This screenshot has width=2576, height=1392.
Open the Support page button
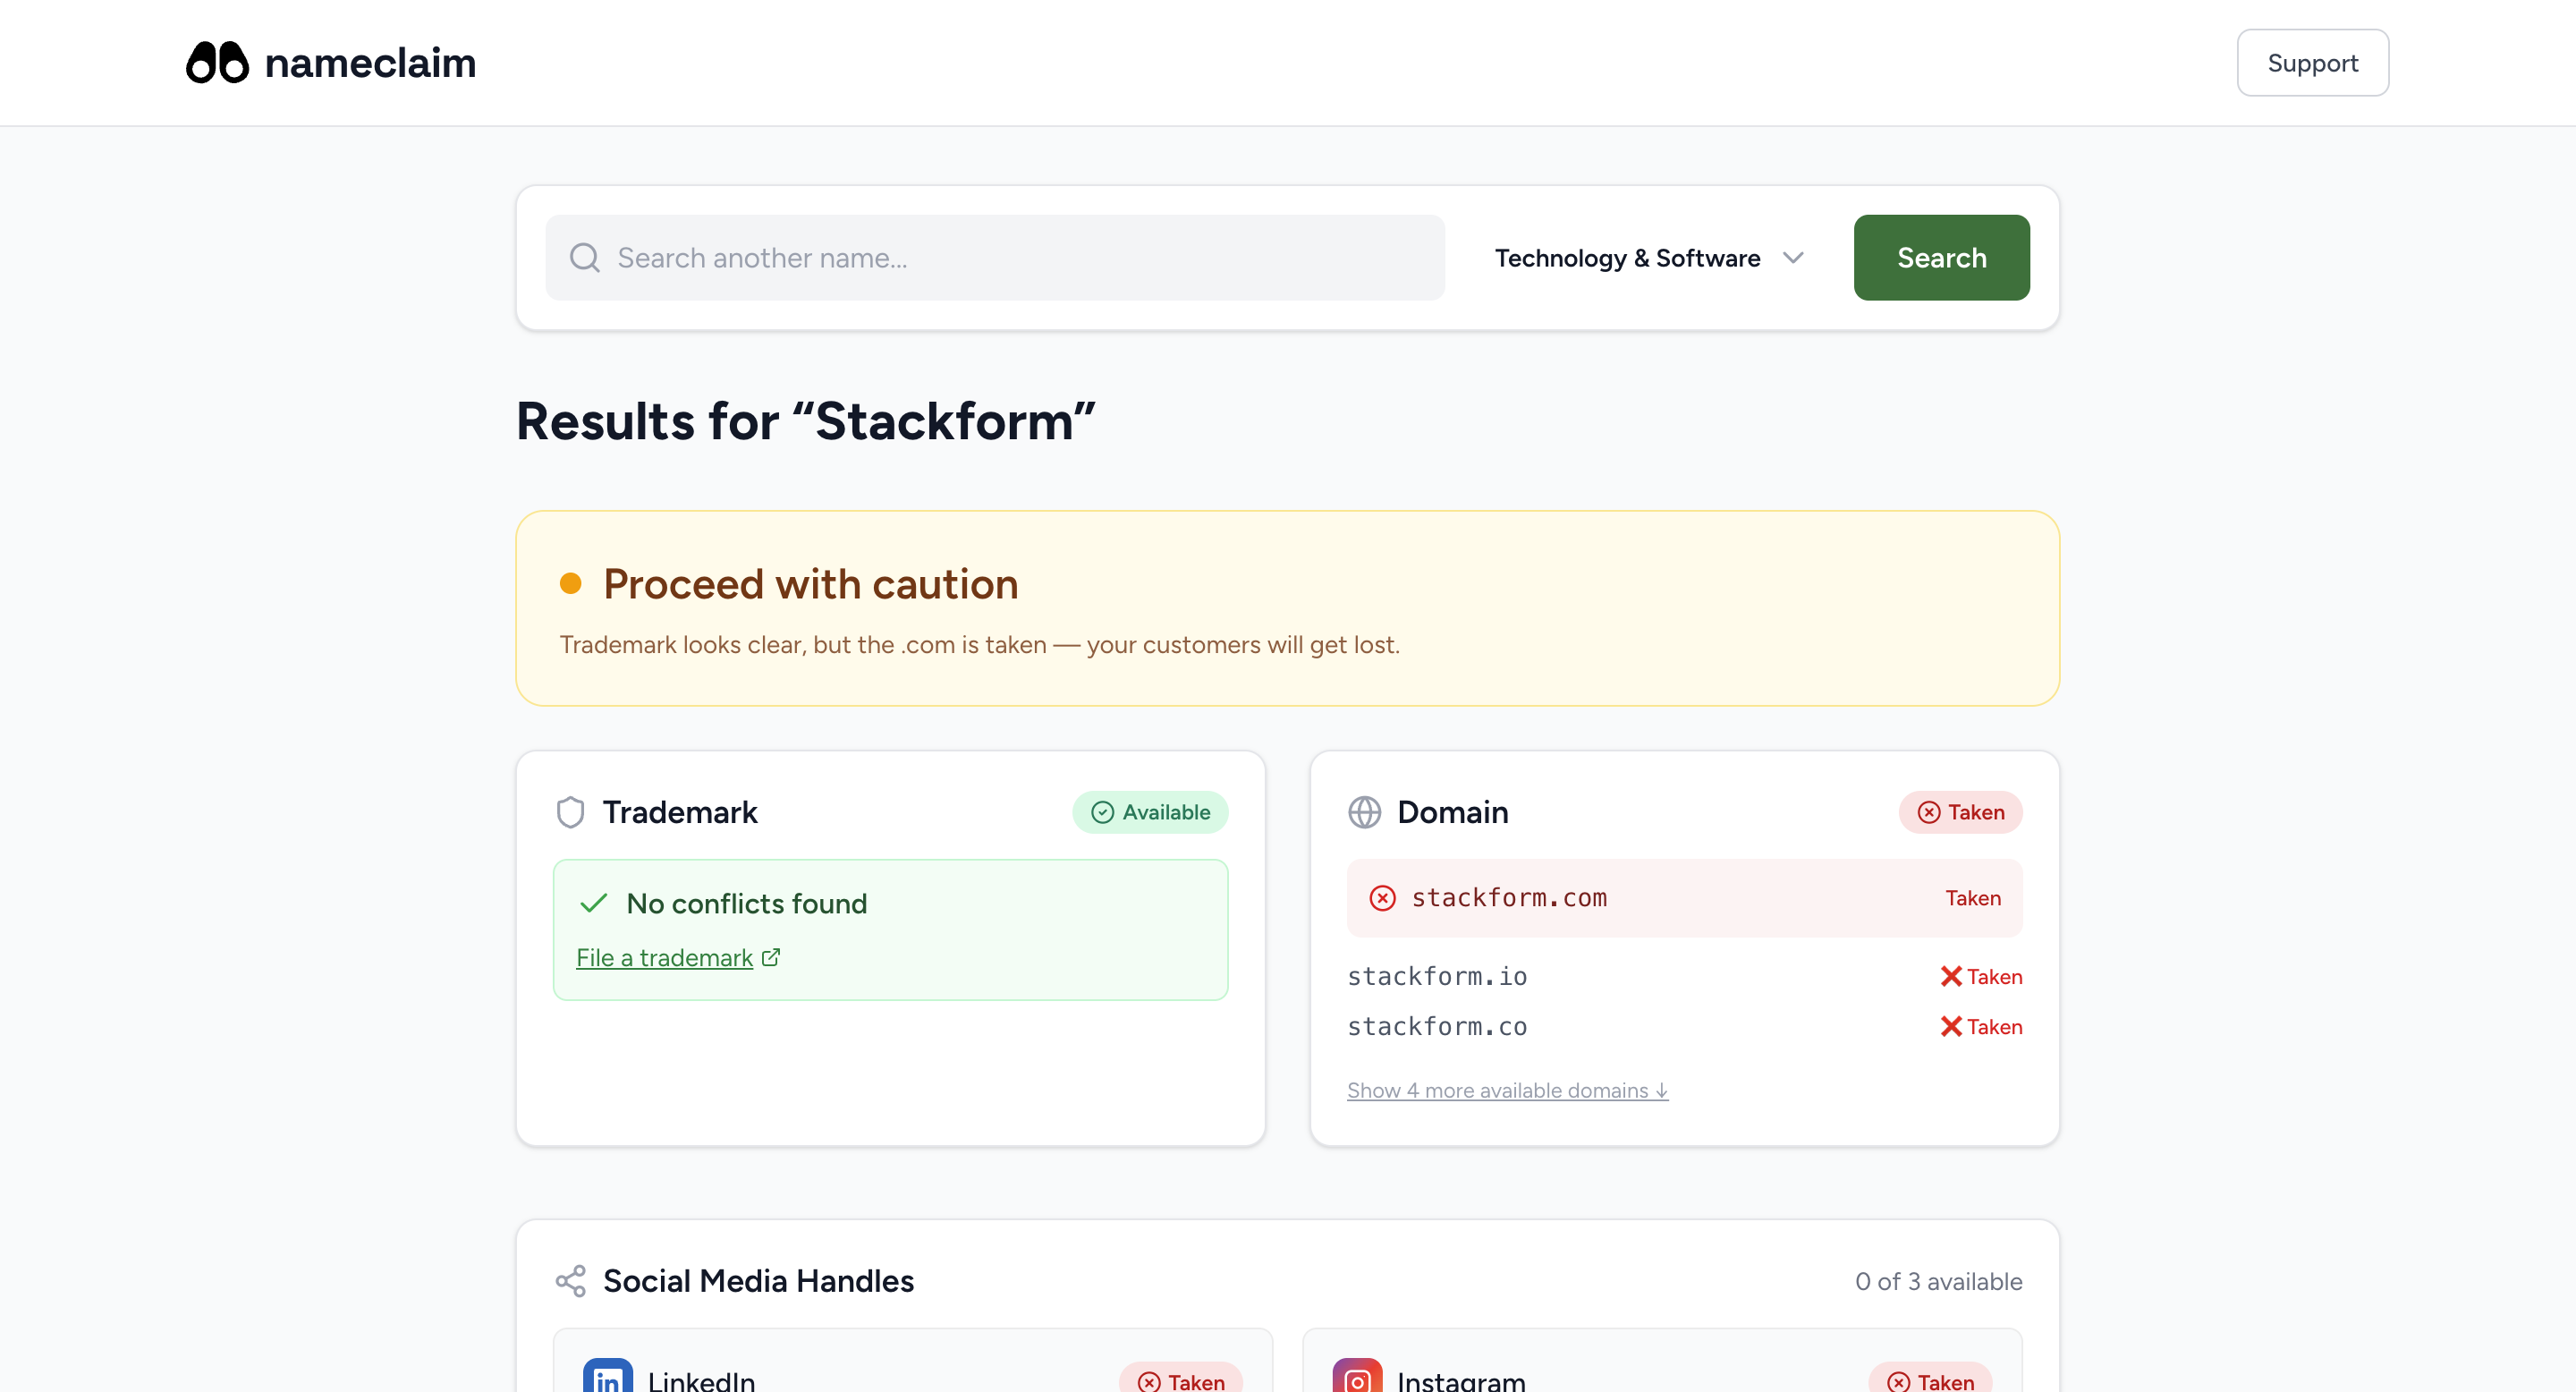[x=2312, y=63]
